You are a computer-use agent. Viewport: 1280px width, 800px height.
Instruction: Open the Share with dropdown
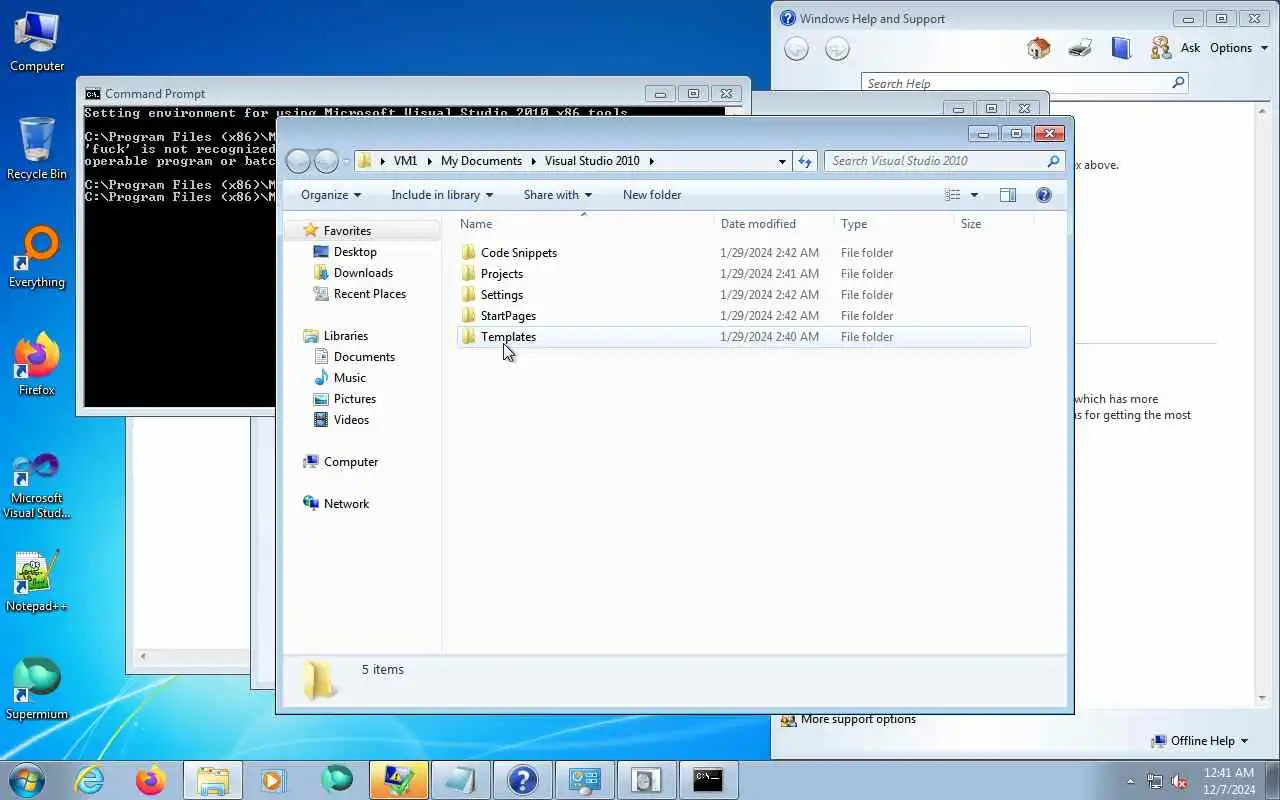coord(558,195)
